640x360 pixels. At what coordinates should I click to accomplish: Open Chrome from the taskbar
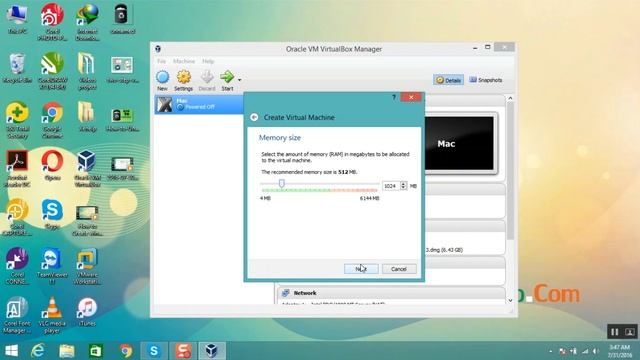coord(126,351)
